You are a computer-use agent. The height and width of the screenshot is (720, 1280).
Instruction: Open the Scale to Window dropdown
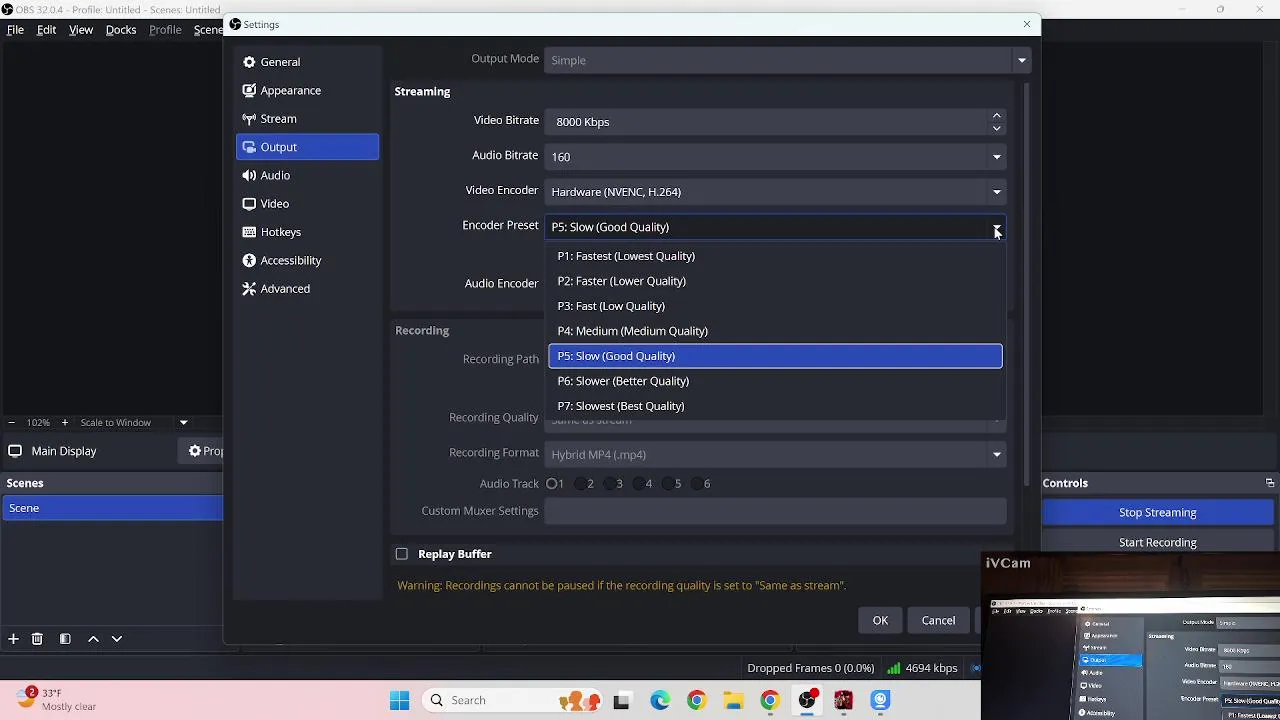coord(133,422)
